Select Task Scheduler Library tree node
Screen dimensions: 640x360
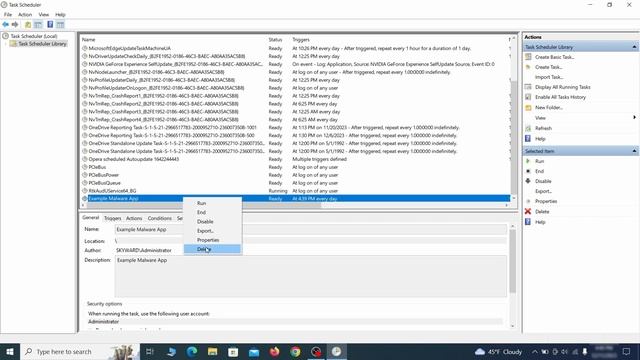pyautogui.click(x=42, y=44)
